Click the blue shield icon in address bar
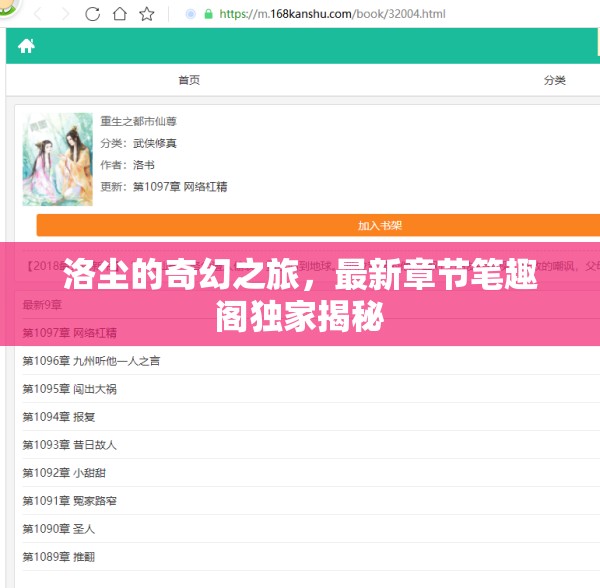Viewport: 600px width, 588px height. (190, 14)
